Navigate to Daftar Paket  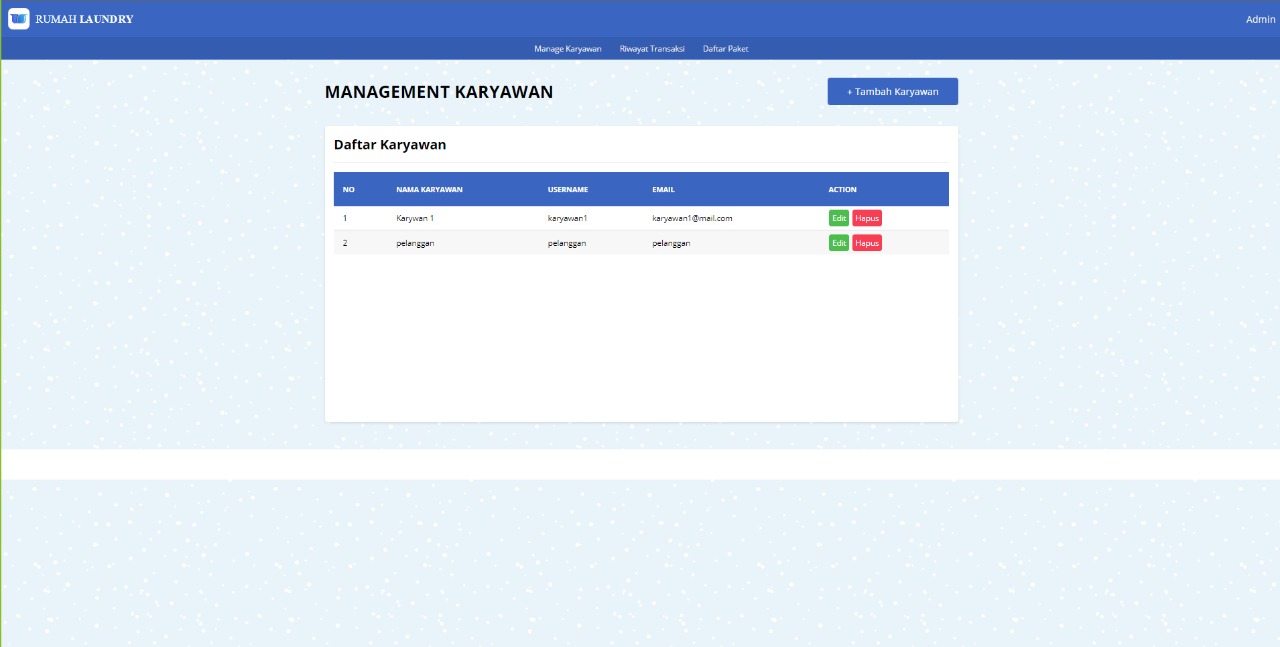point(725,48)
